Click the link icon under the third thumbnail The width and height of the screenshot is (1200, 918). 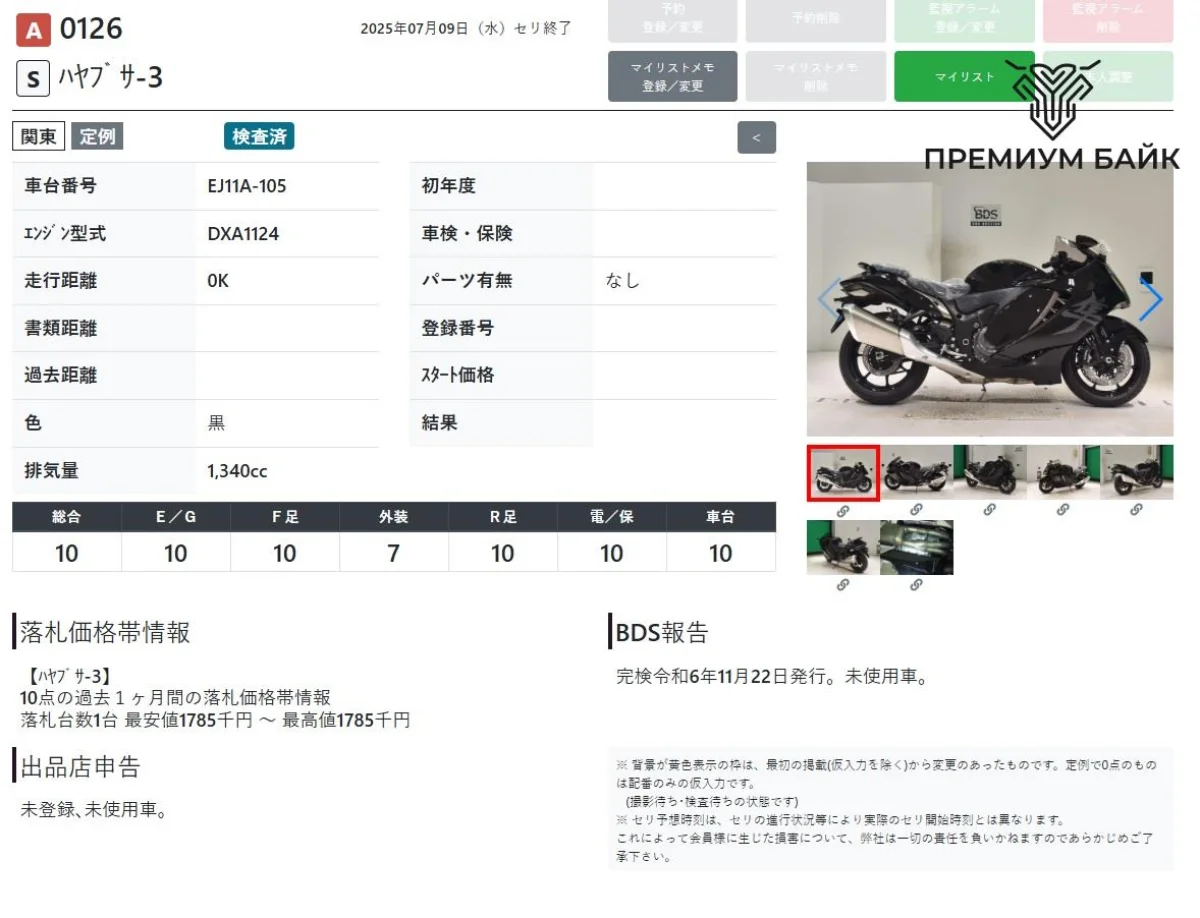point(989,510)
